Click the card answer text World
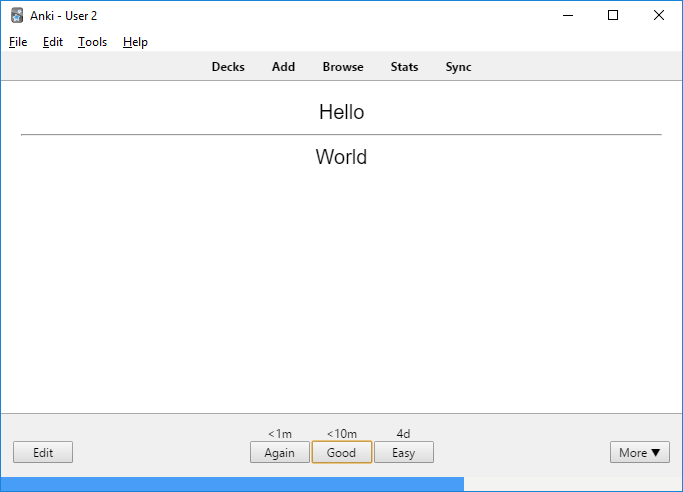683x492 pixels. pos(341,157)
